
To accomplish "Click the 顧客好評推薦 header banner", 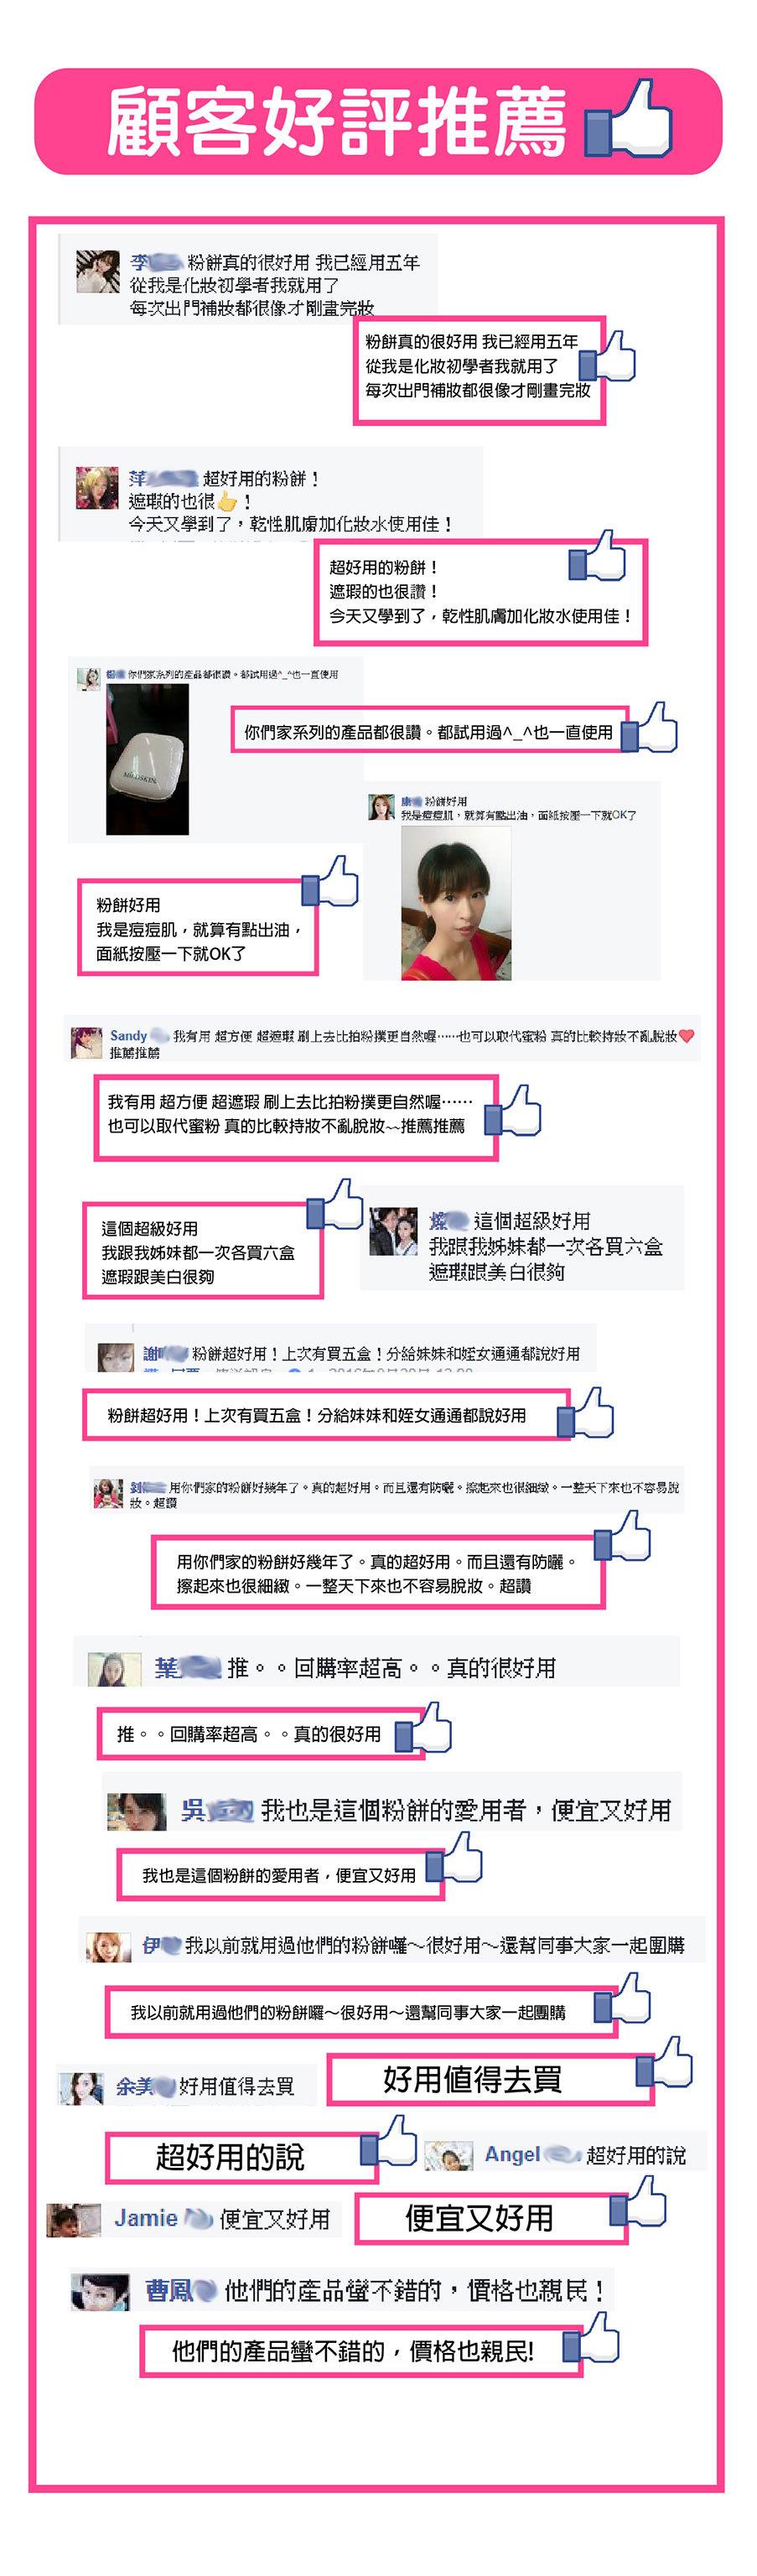I will pos(378,122).
